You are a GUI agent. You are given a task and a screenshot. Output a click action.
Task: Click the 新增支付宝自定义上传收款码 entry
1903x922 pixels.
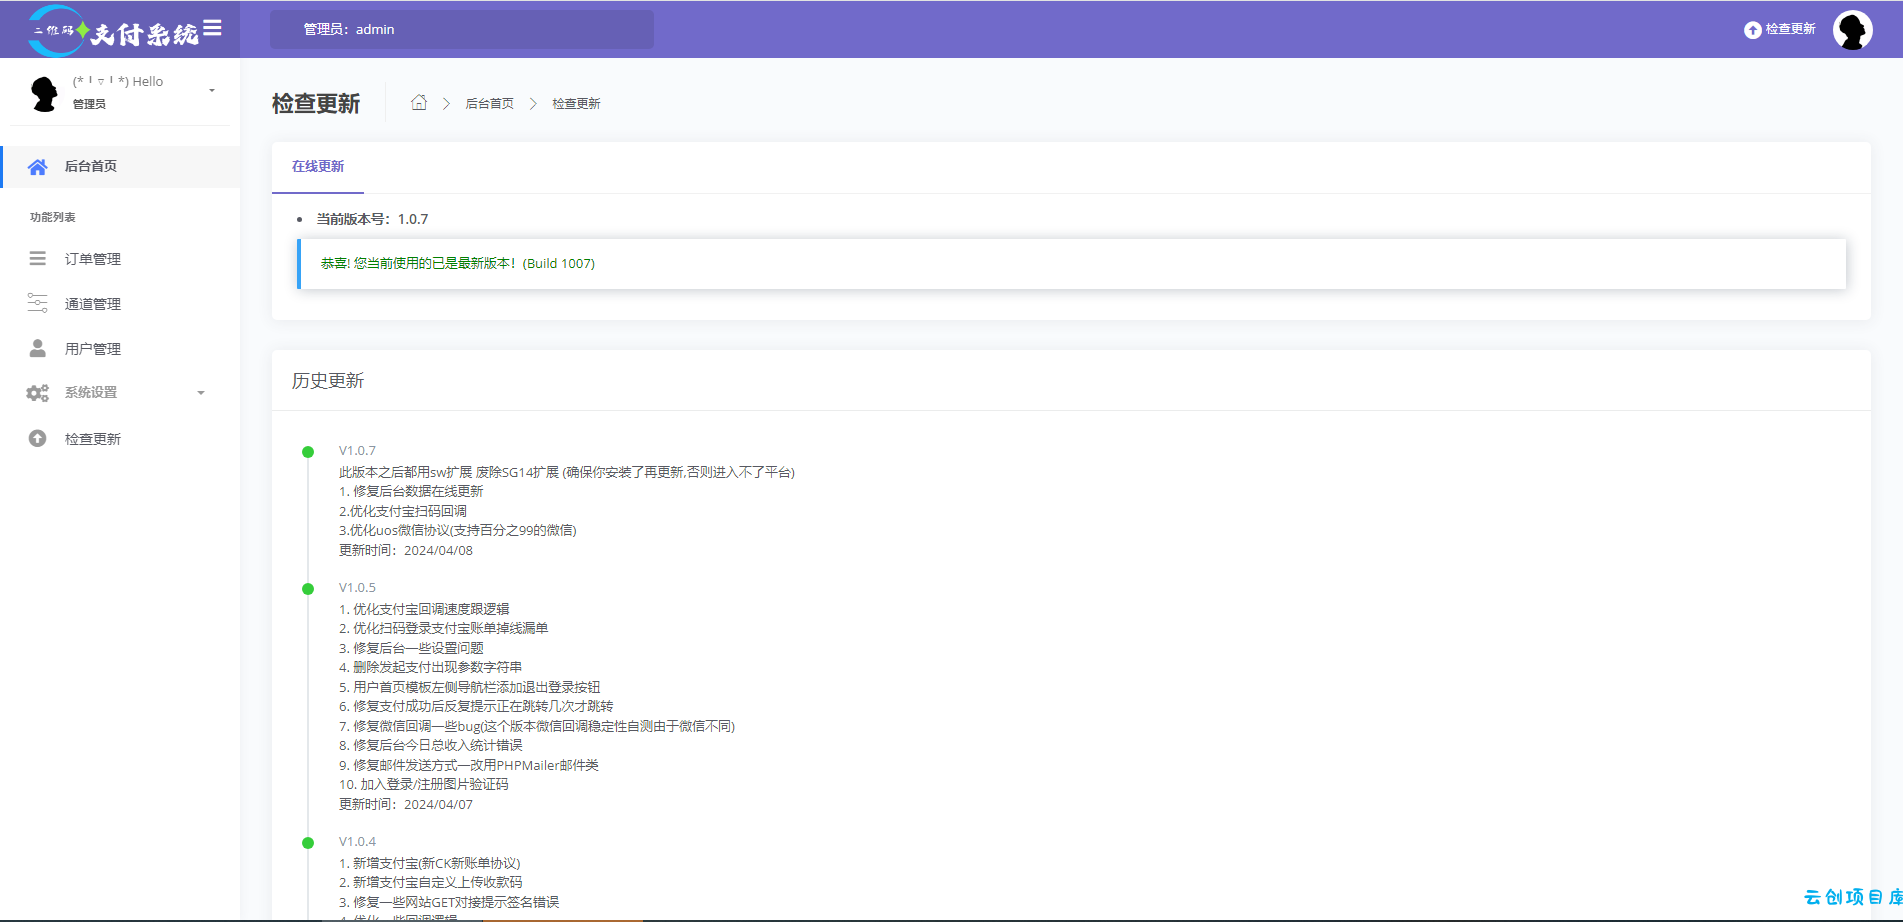[x=430, y=882]
